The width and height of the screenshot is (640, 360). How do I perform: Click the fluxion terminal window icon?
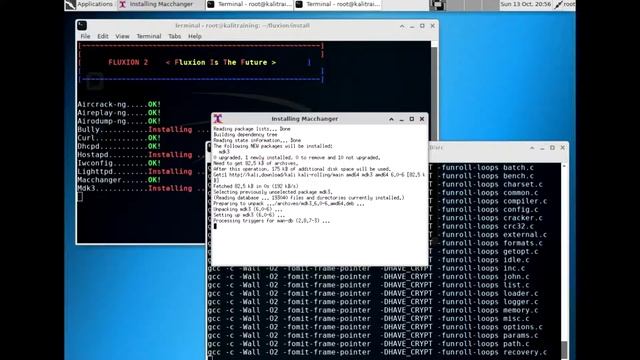[x=82, y=26]
